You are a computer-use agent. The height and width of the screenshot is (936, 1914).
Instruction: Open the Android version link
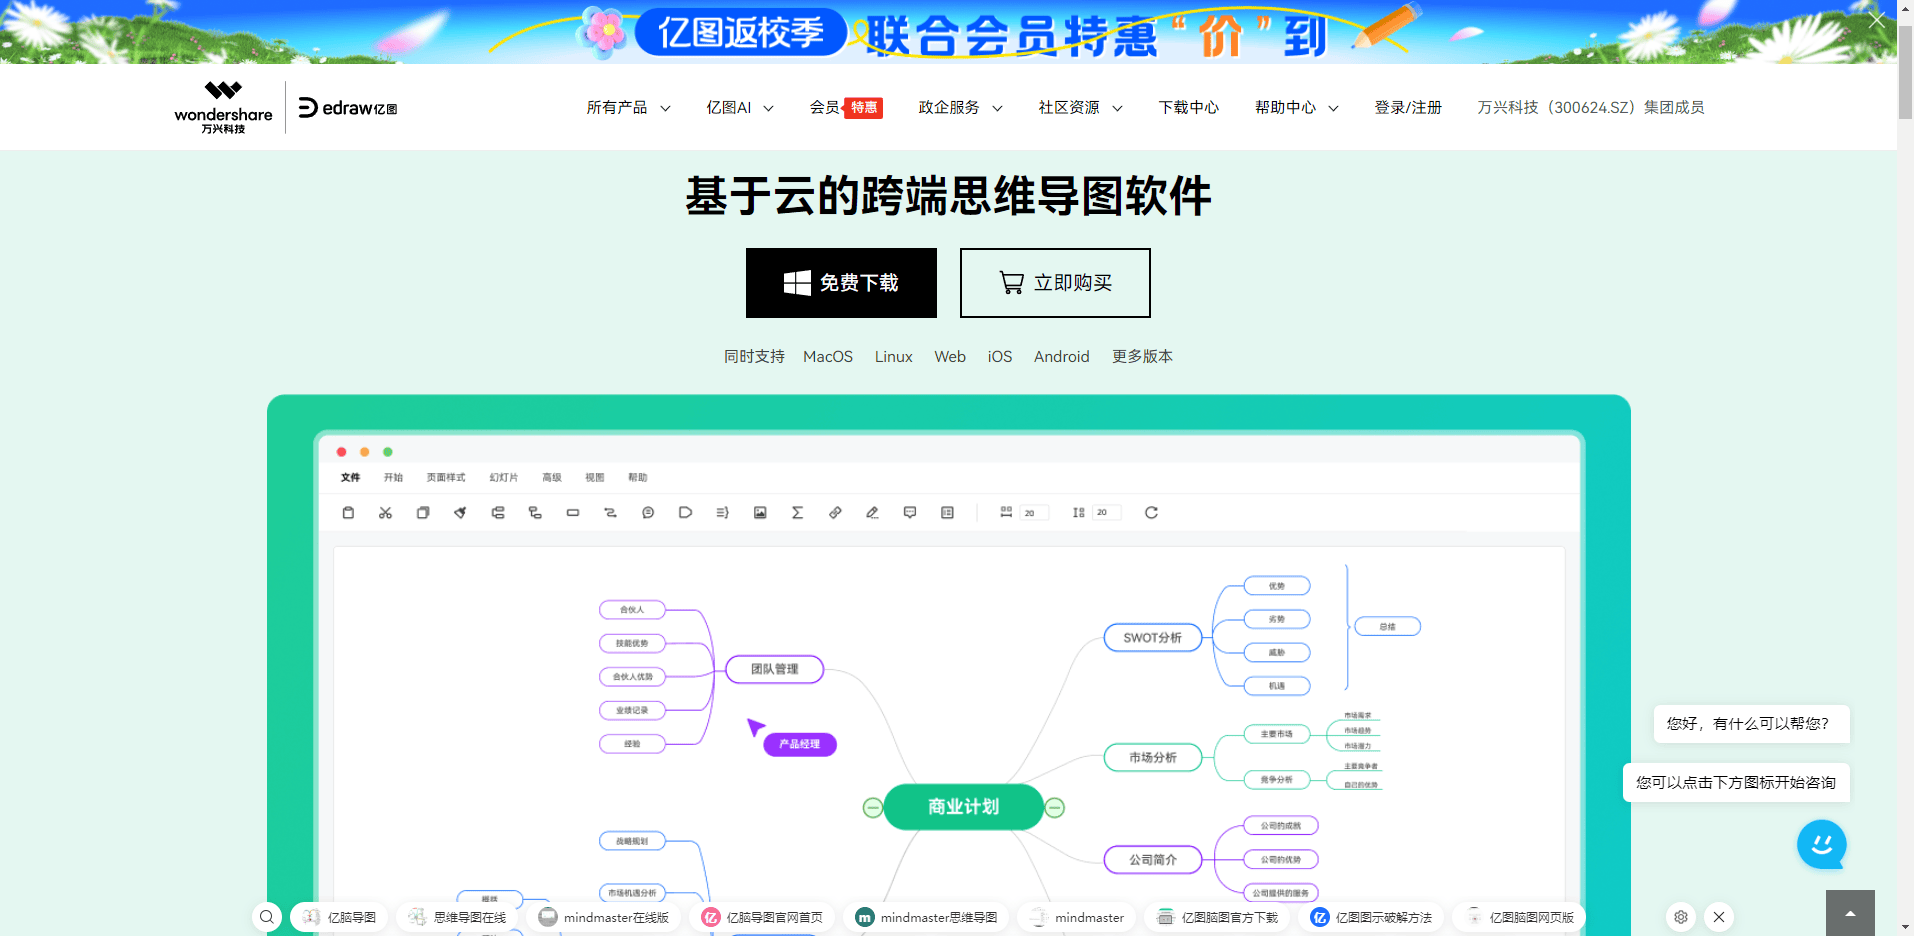coord(1061,356)
